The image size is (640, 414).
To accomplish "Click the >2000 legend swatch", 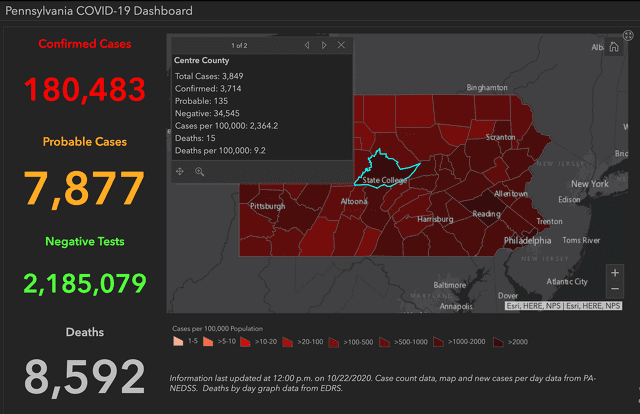I will tap(498, 342).
